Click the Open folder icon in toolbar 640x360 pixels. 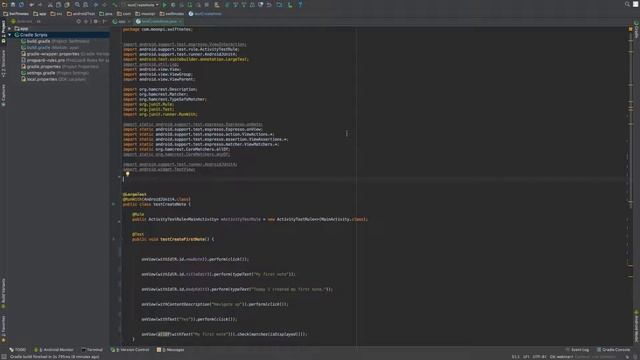tap(4, 5)
